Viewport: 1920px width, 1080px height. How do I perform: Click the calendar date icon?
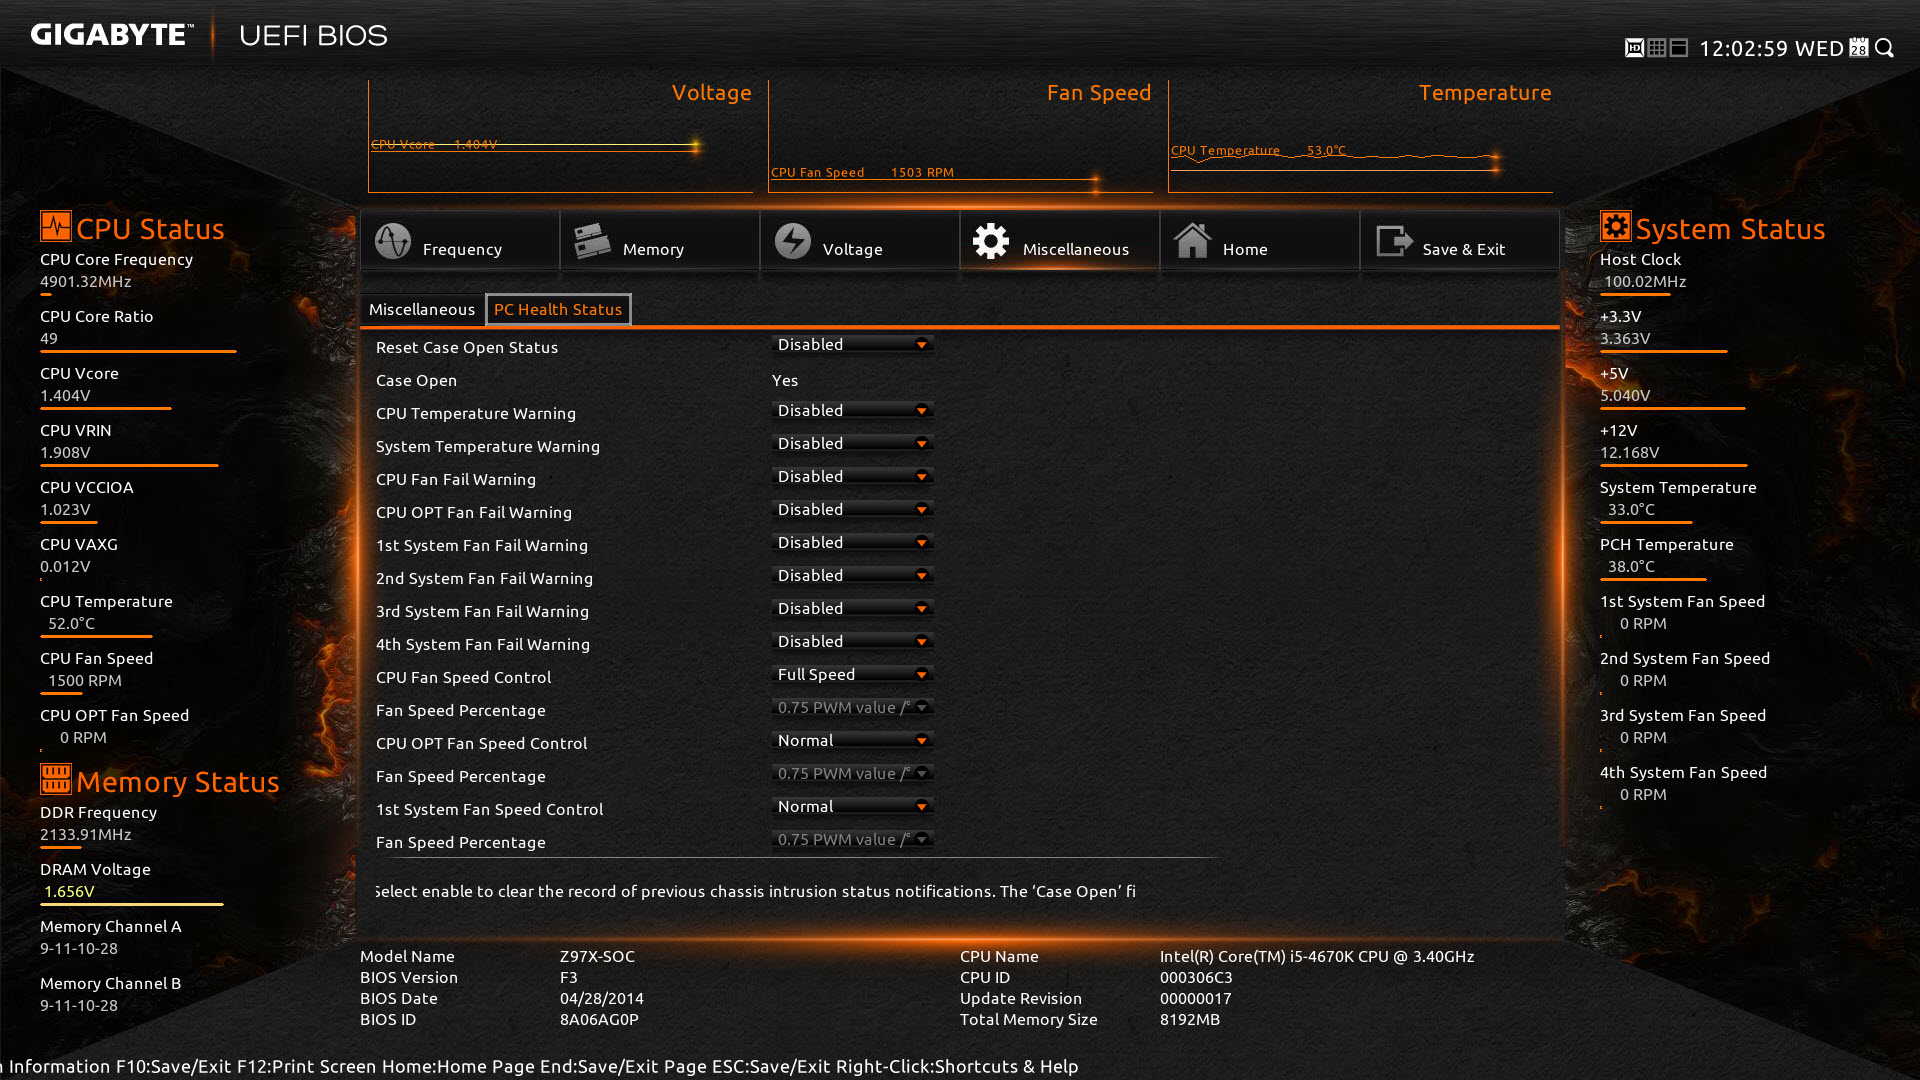(x=1859, y=48)
